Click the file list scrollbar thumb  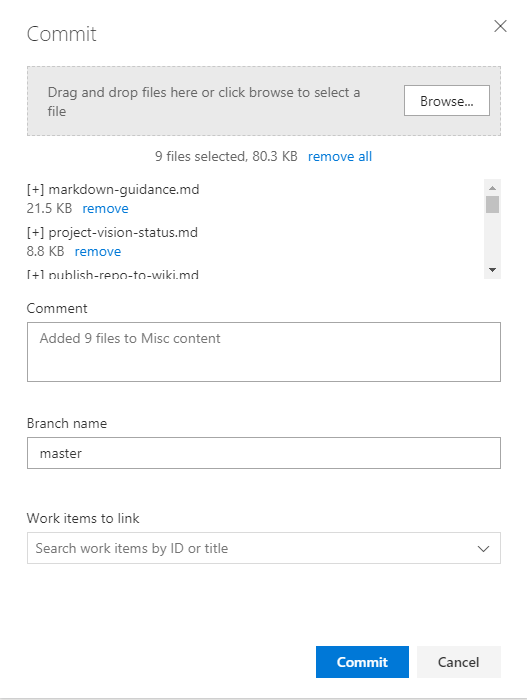(493, 204)
